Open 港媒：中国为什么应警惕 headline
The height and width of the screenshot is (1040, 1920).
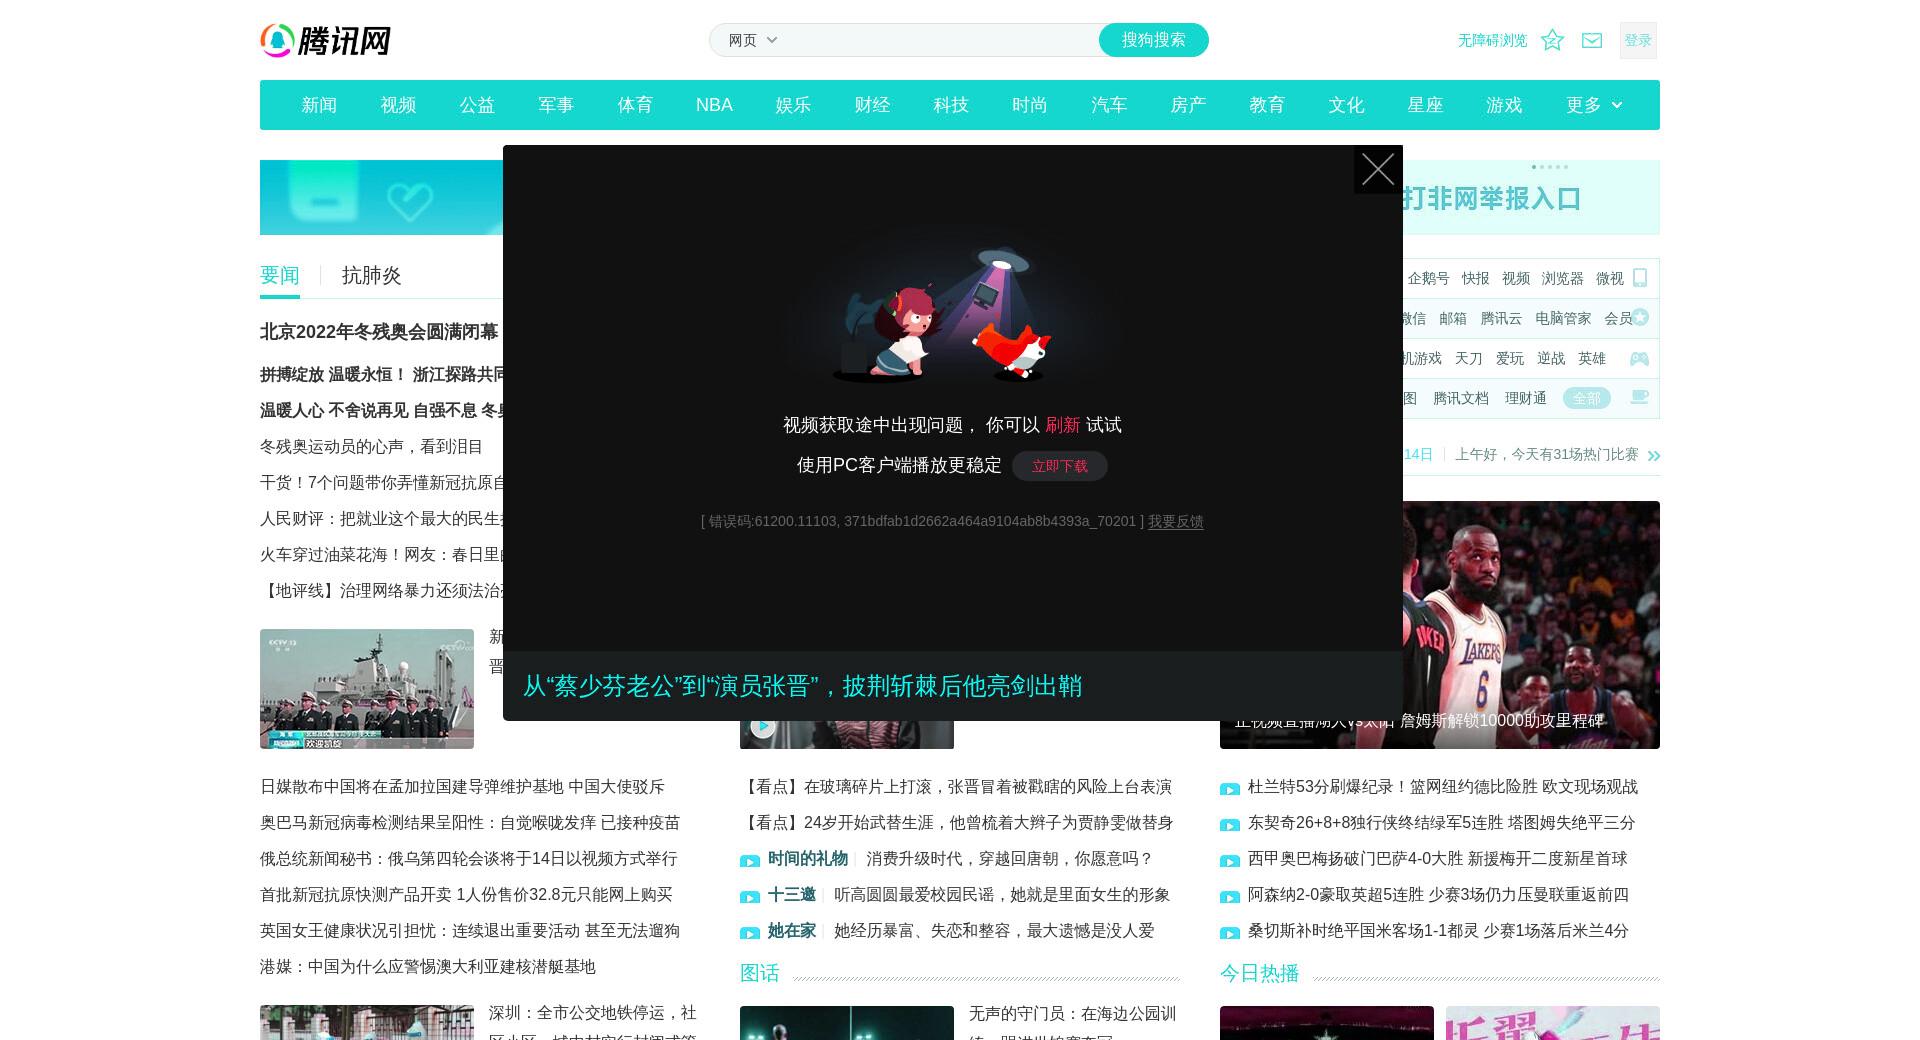(428, 967)
